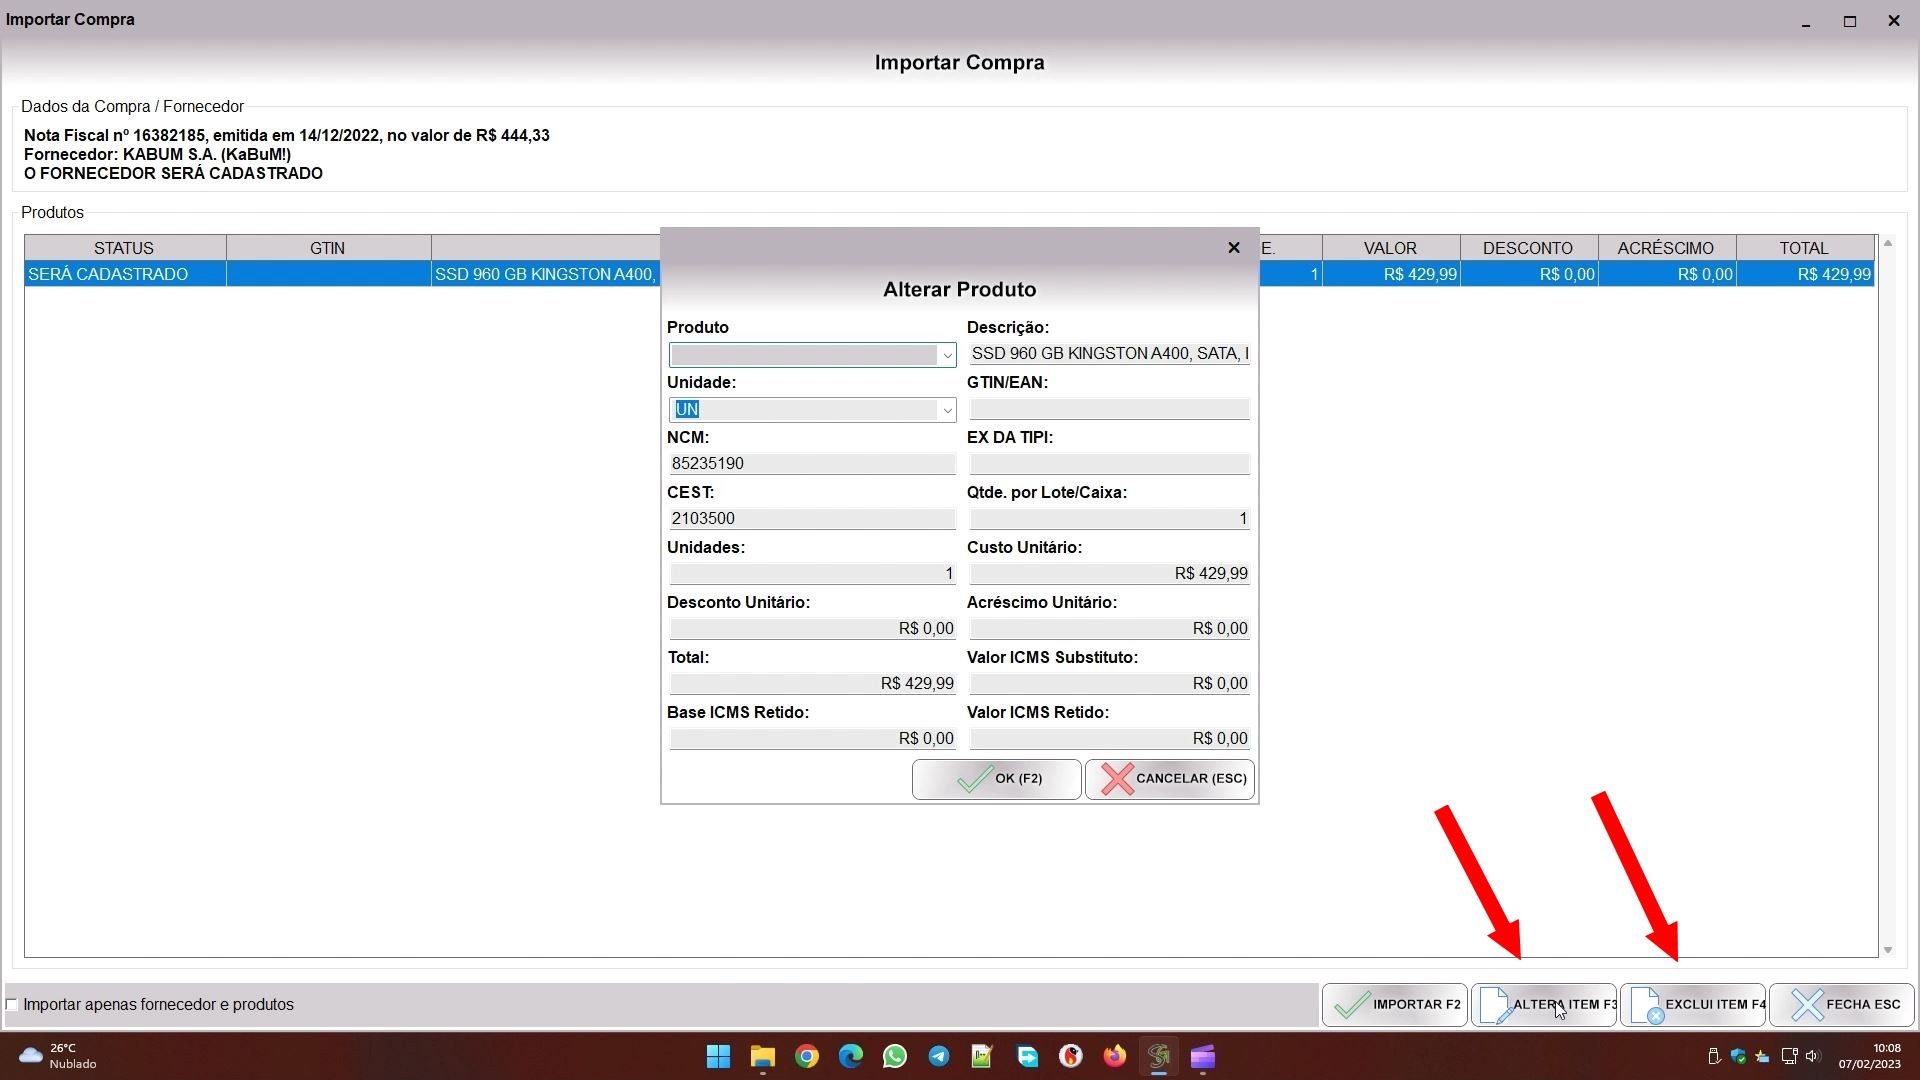
Task: Open the weather widget showing 26°C Nublado
Action: pos(58,1056)
